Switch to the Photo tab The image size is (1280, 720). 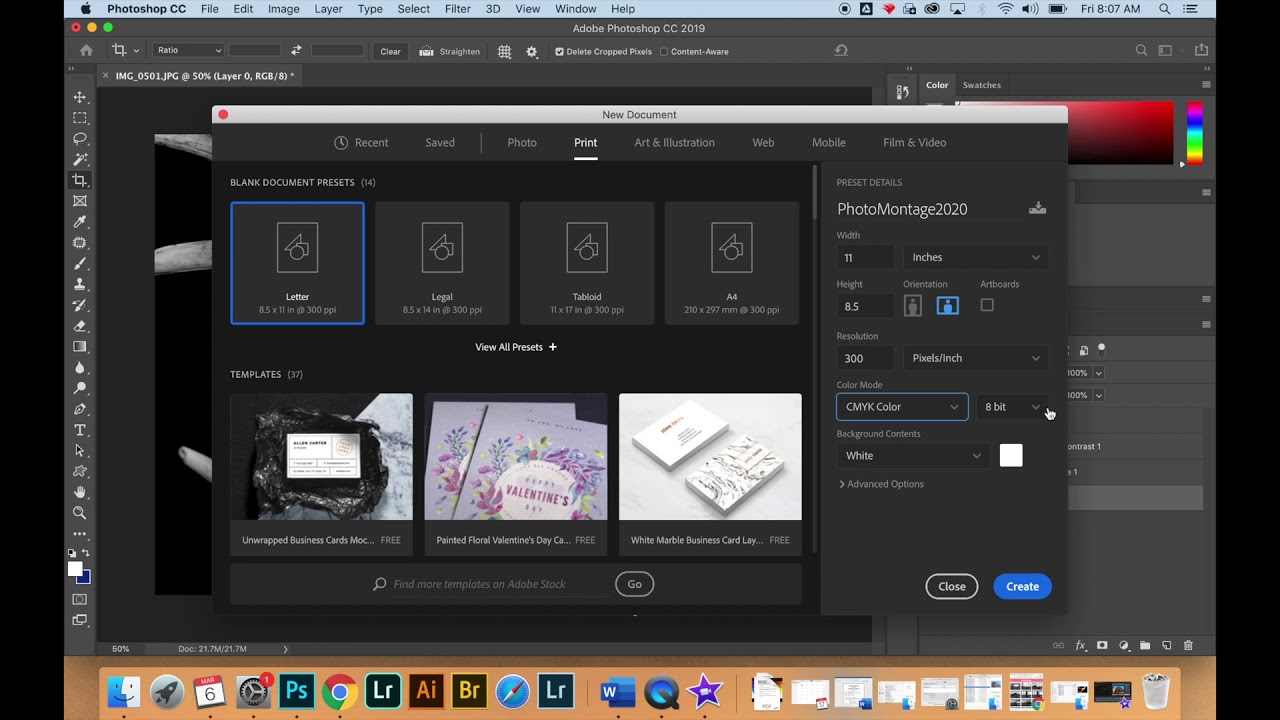[522, 143]
